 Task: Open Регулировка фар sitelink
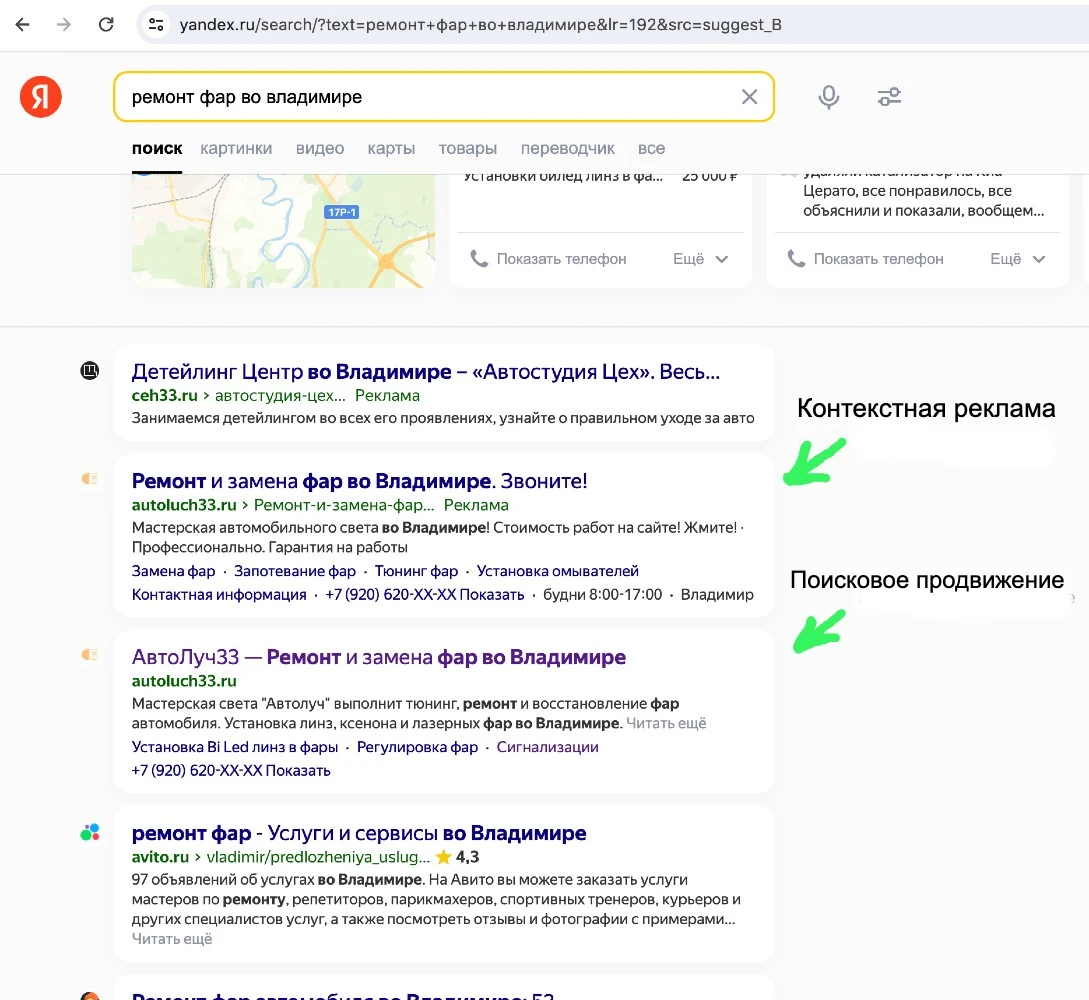[x=417, y=747]
